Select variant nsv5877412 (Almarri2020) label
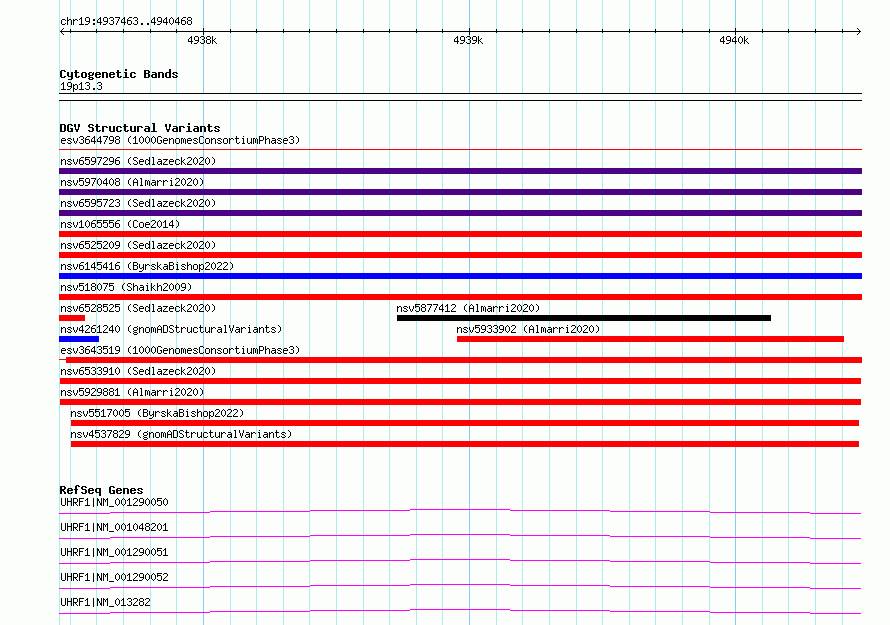The height and width of the screenshot is (625, 890). click(468, 308)
